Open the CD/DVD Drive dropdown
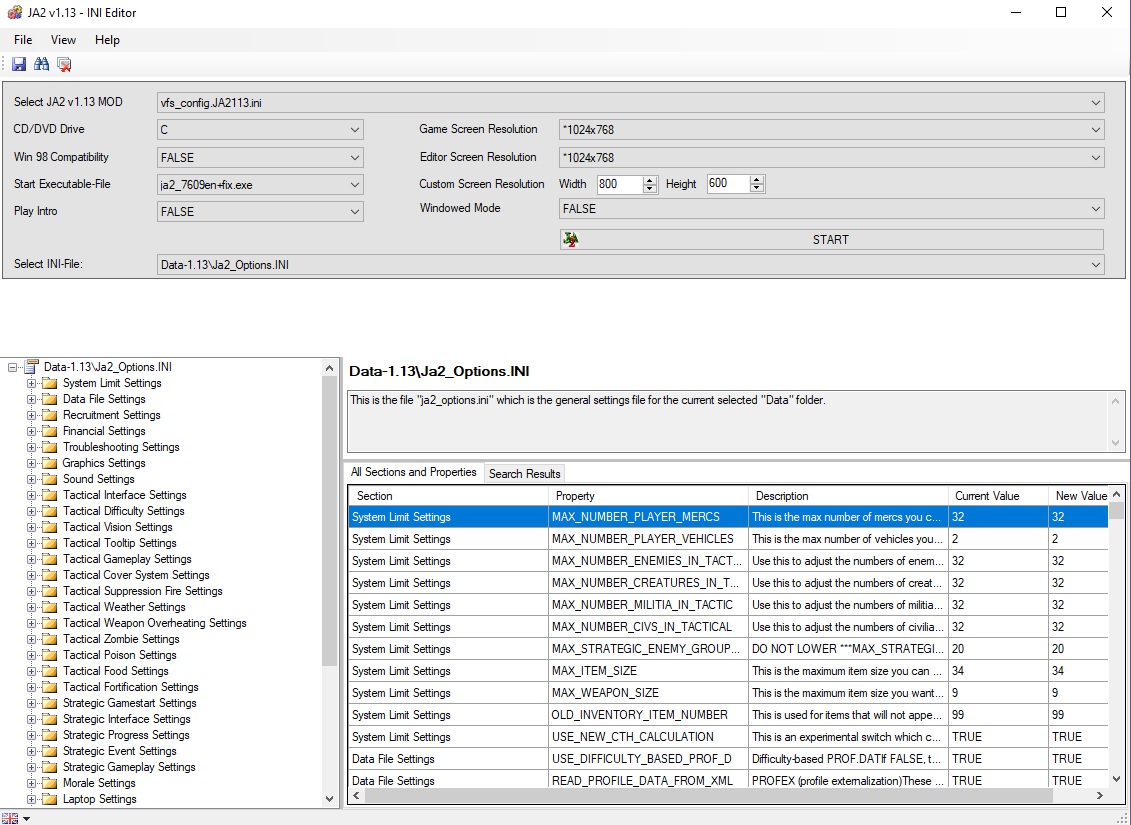The height and width of the screenshot is (825, 1131). pyautogui.click(x=260, y=130)
